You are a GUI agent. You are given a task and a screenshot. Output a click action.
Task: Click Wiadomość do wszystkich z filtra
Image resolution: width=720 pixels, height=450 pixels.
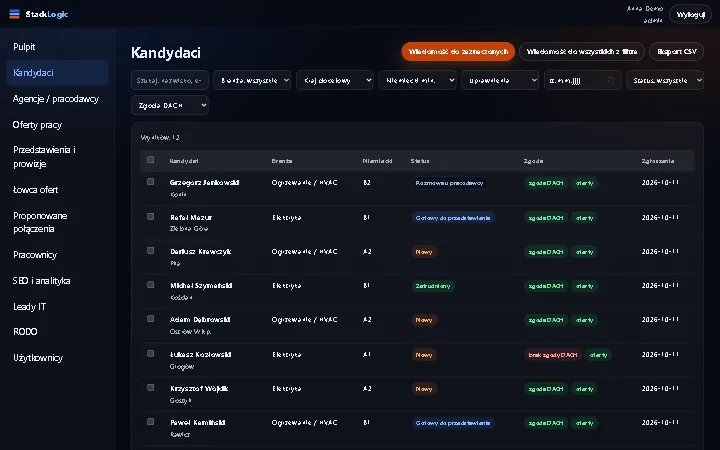point(582,51)
